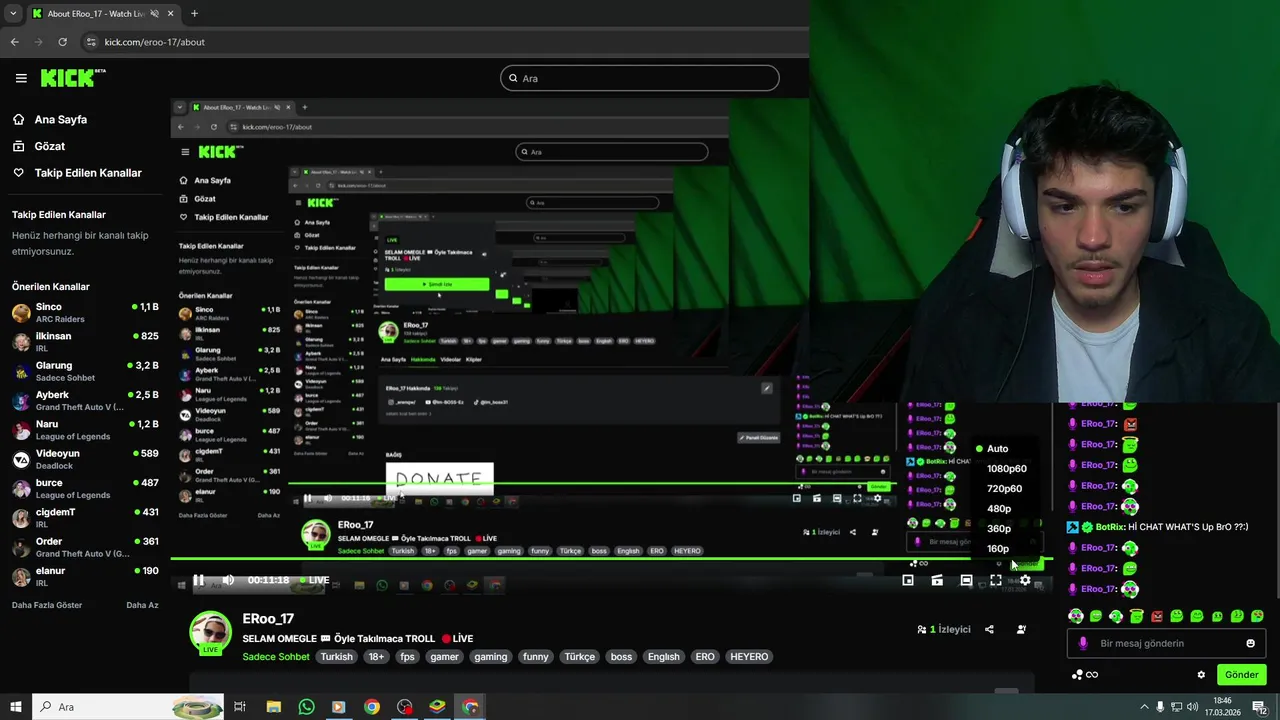Viewport: 1280px width, 720px height.
Task: Mute the tab via speaker icon
Action: tap(154, 14)
